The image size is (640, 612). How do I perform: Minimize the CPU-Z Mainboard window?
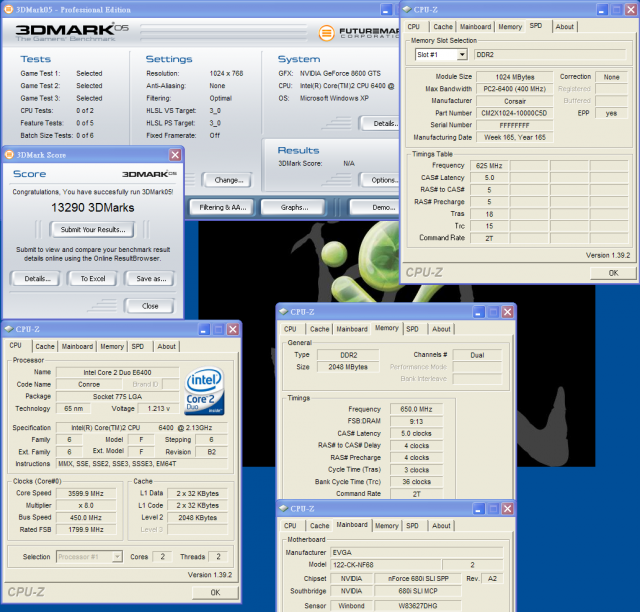[478, 509]
